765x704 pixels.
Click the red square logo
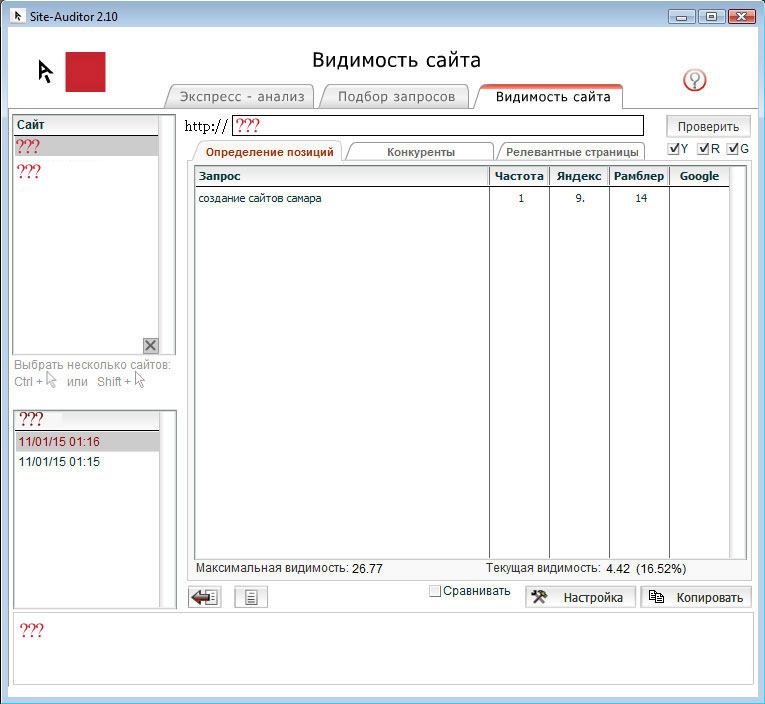tap(85, 72)
